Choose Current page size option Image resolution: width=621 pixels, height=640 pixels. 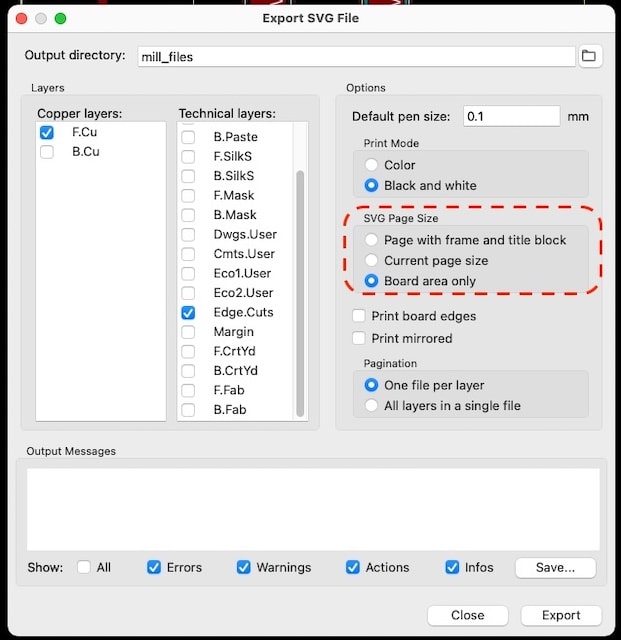coord(371,260)
